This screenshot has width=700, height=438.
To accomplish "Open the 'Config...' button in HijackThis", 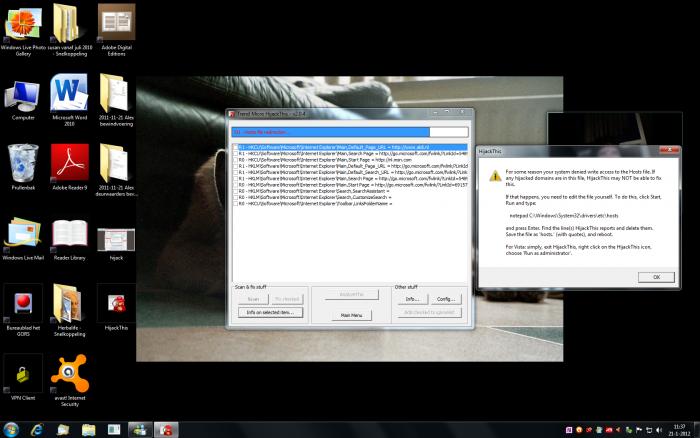I will point(446,299).
